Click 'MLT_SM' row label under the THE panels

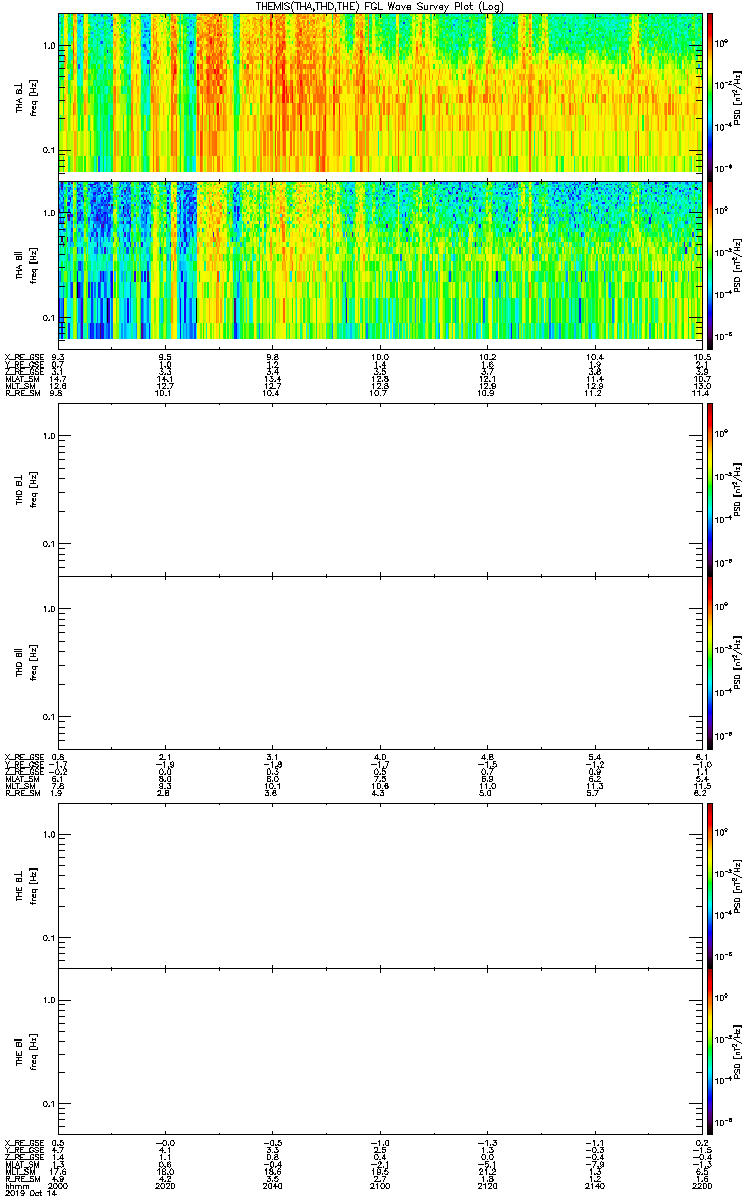[21, 1173]
